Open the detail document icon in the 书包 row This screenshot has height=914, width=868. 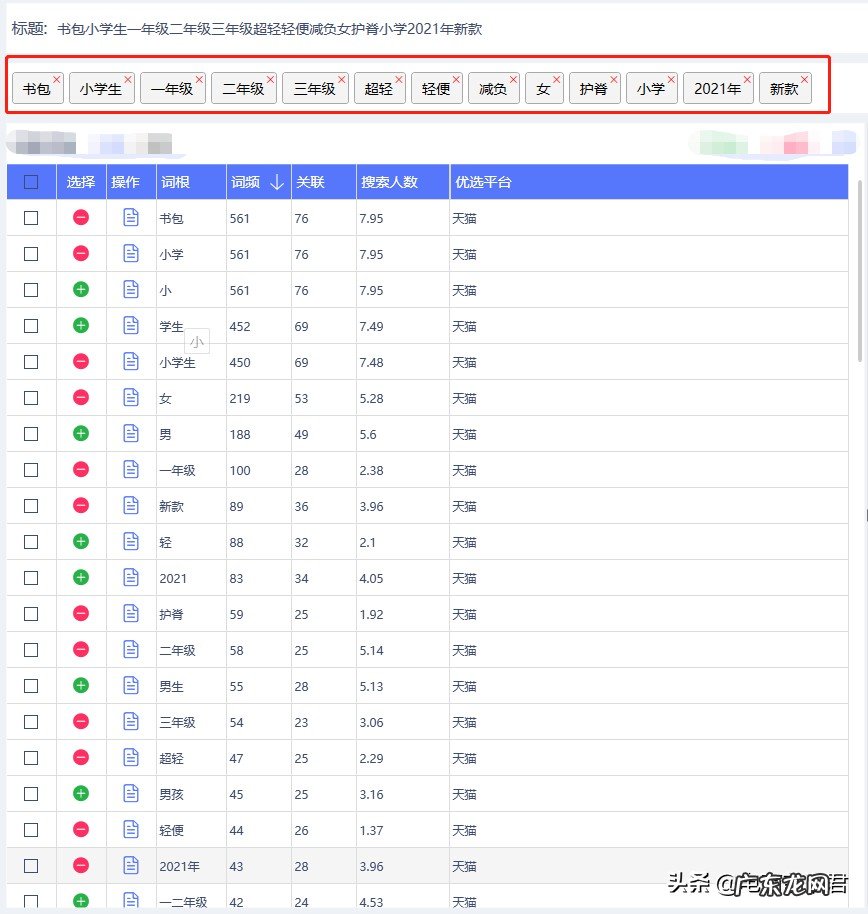click(x=131, y=218)
